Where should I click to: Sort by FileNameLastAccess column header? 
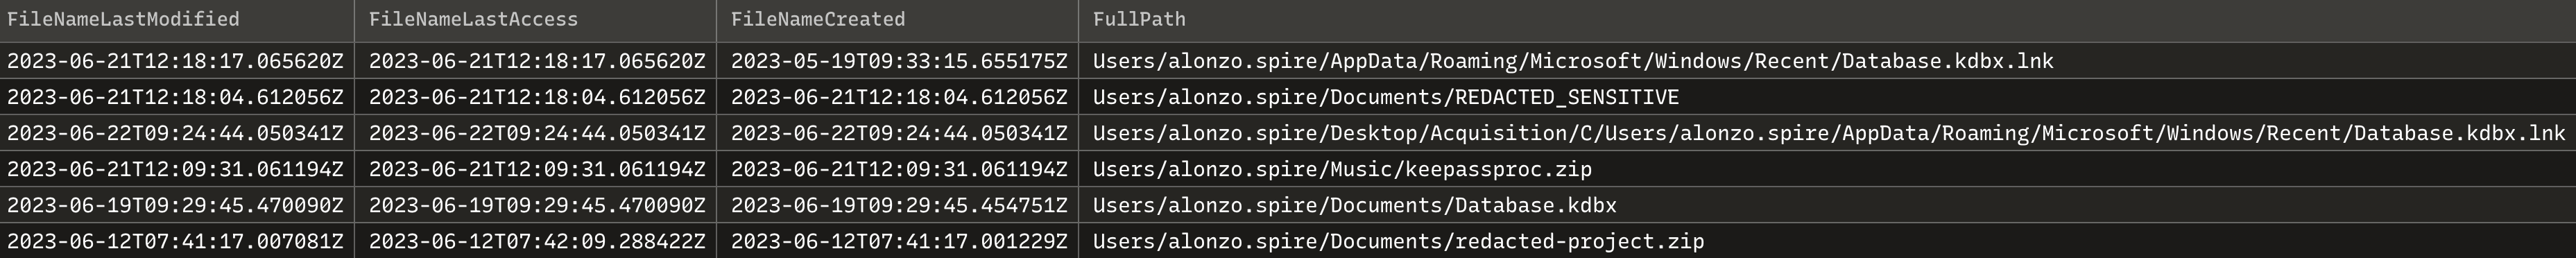(473, 19)
